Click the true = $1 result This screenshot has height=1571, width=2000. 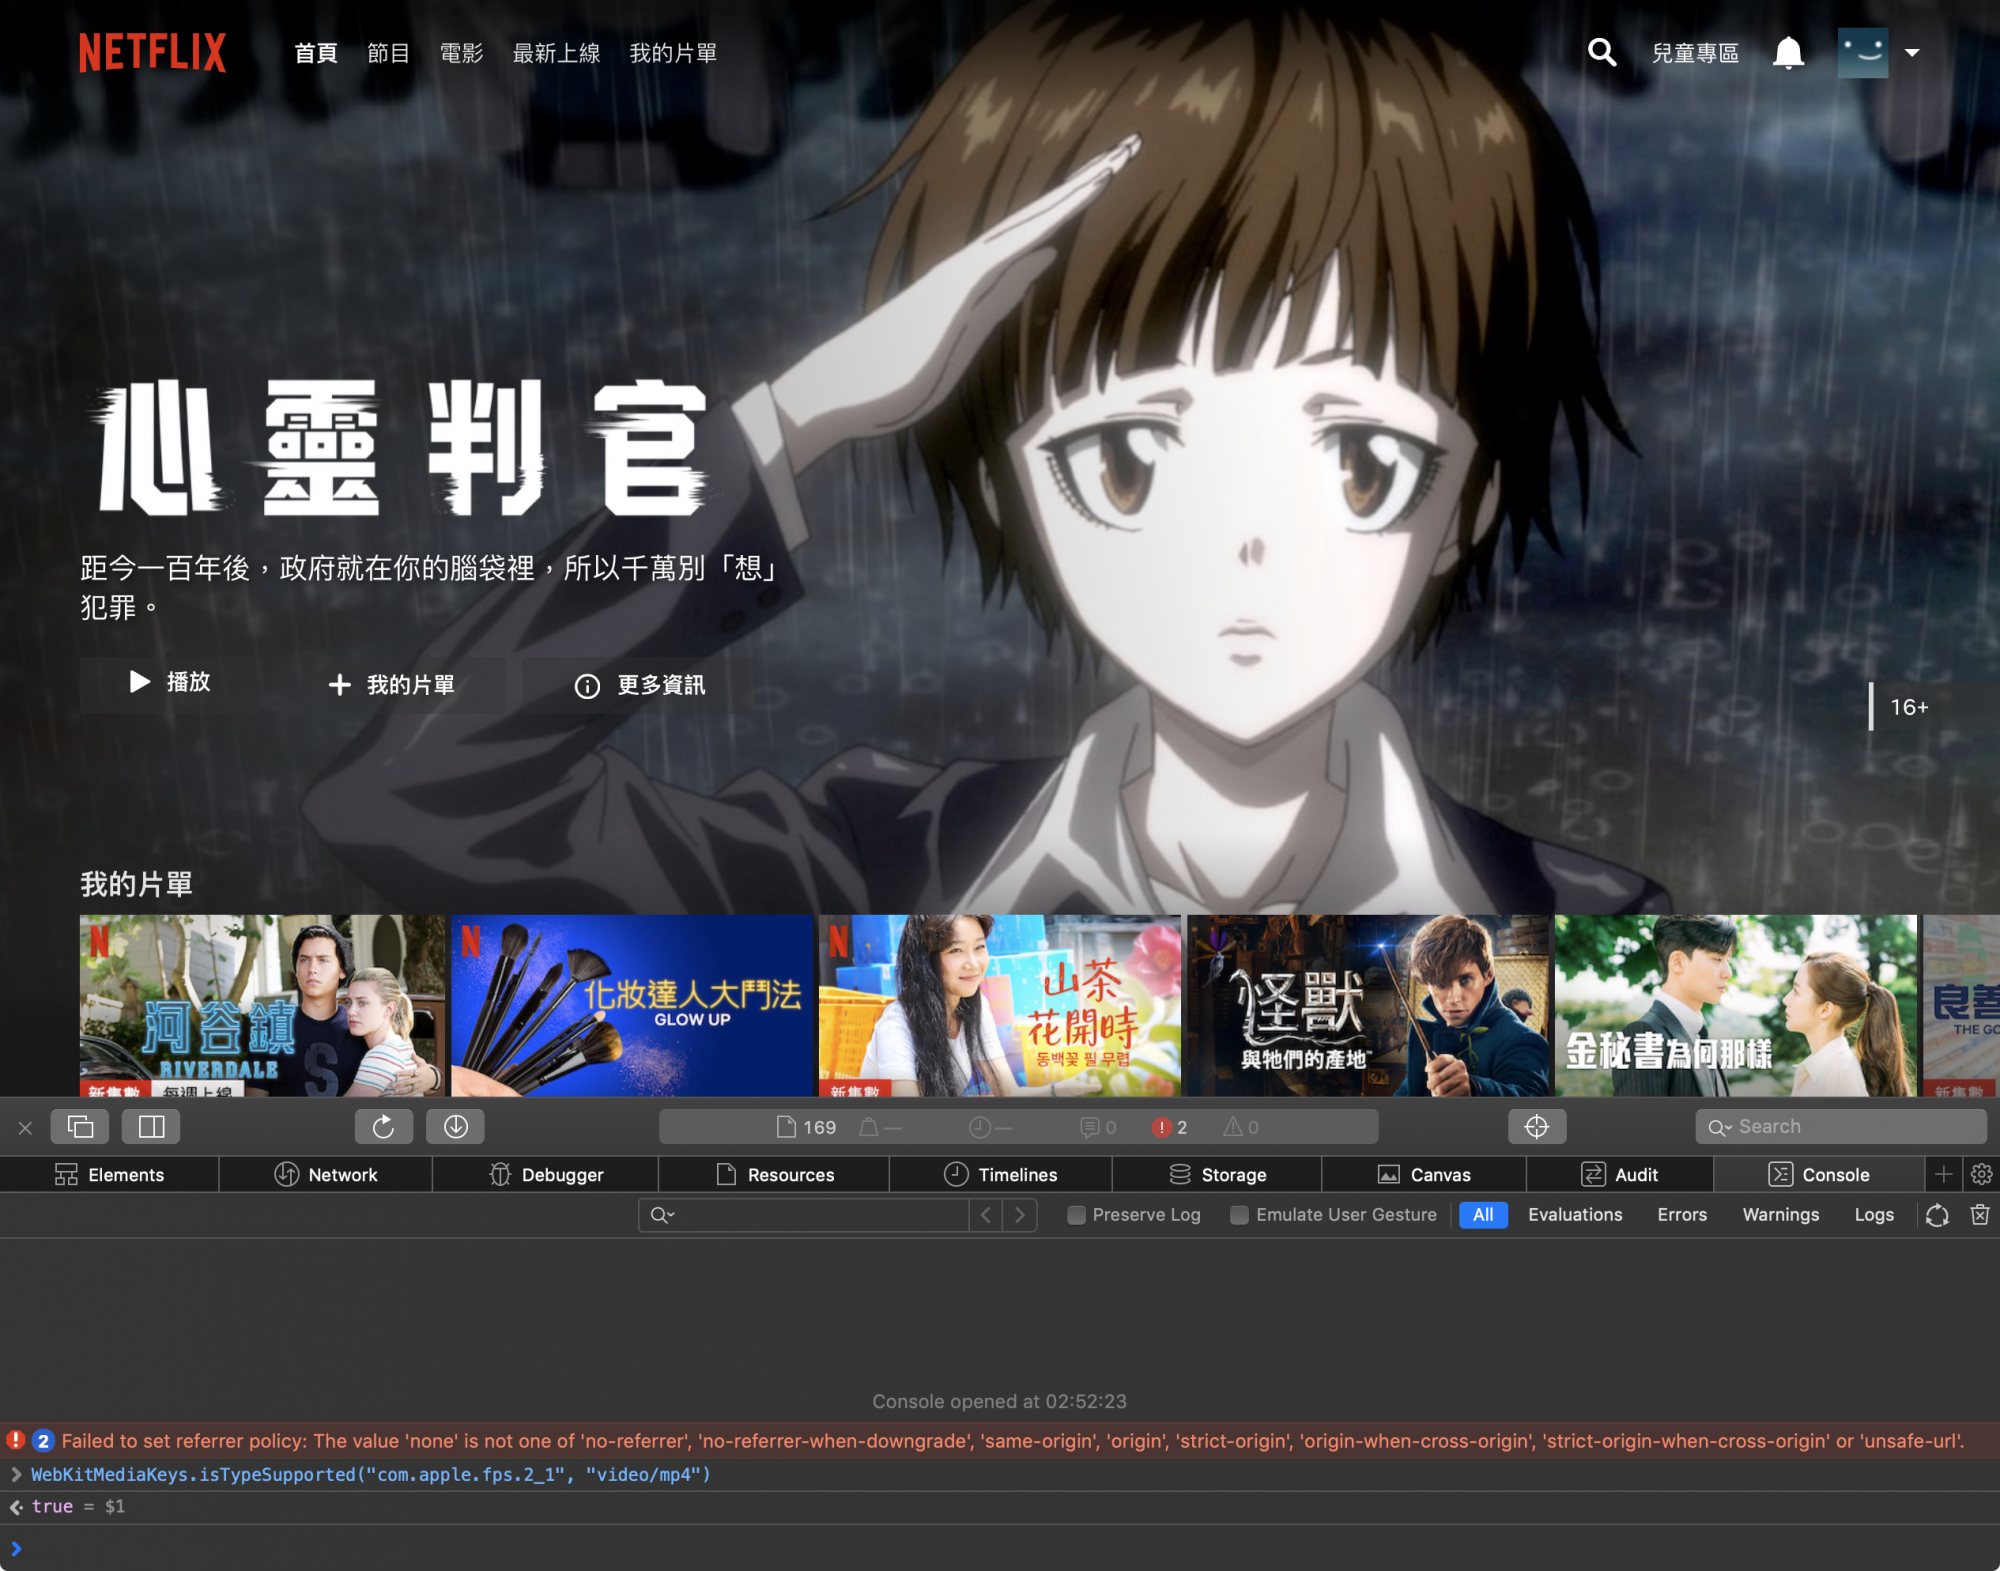pos(78,1507)
